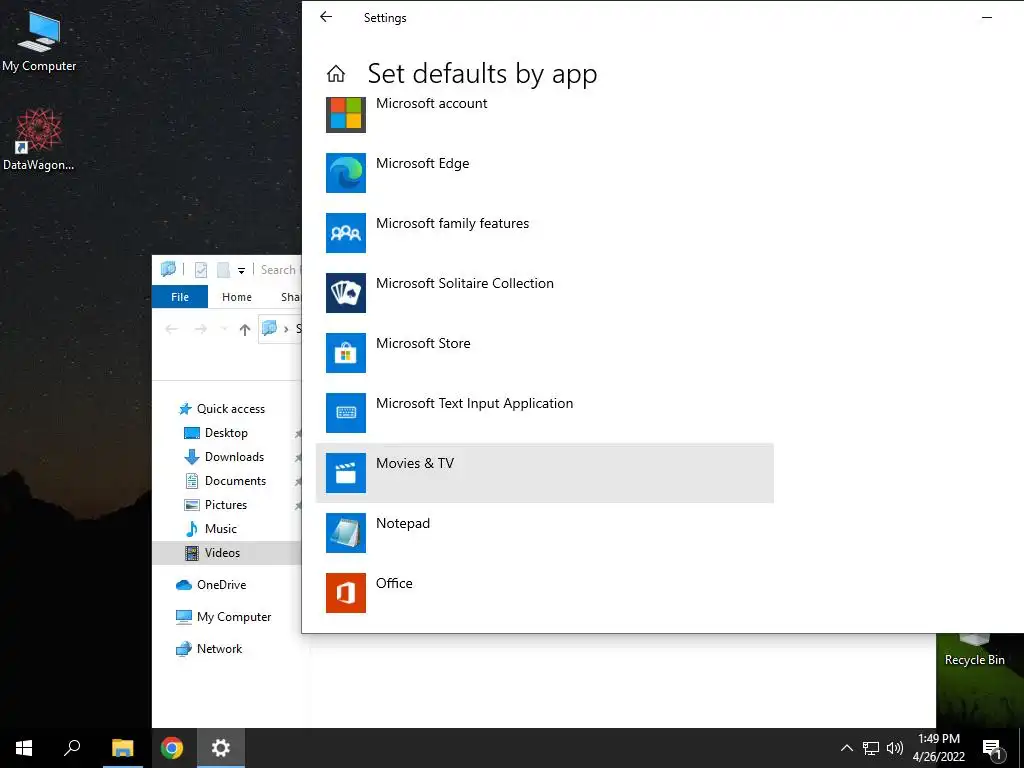Viewport: 1024px width, 768px height.
Task: Show hidden tray icons chevron
Action: click(846, 748)
